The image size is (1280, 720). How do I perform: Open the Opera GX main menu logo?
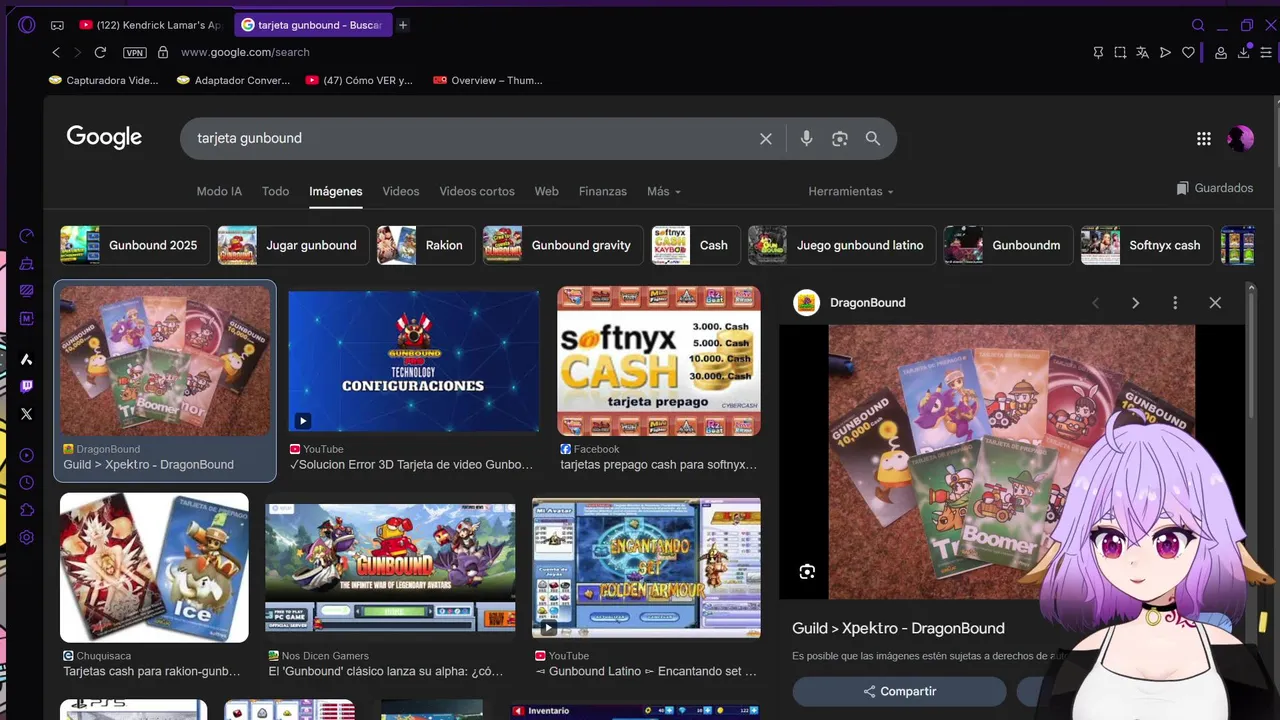[27, 25]
